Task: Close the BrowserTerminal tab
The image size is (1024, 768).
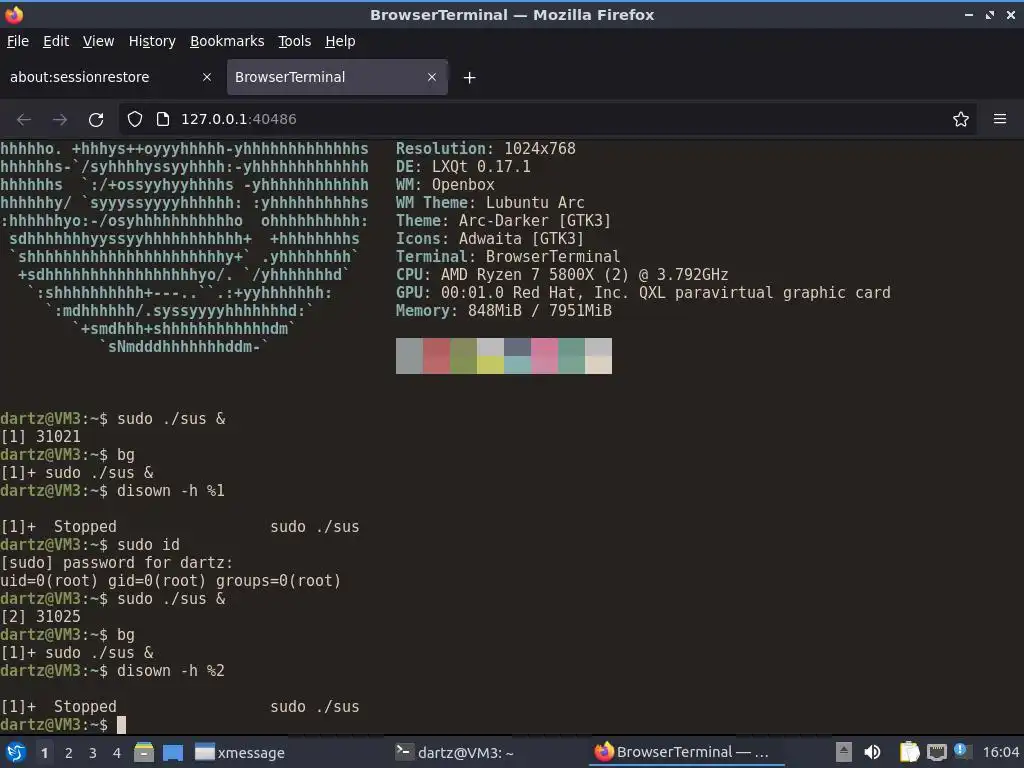Action: click(x=432, y=77)
